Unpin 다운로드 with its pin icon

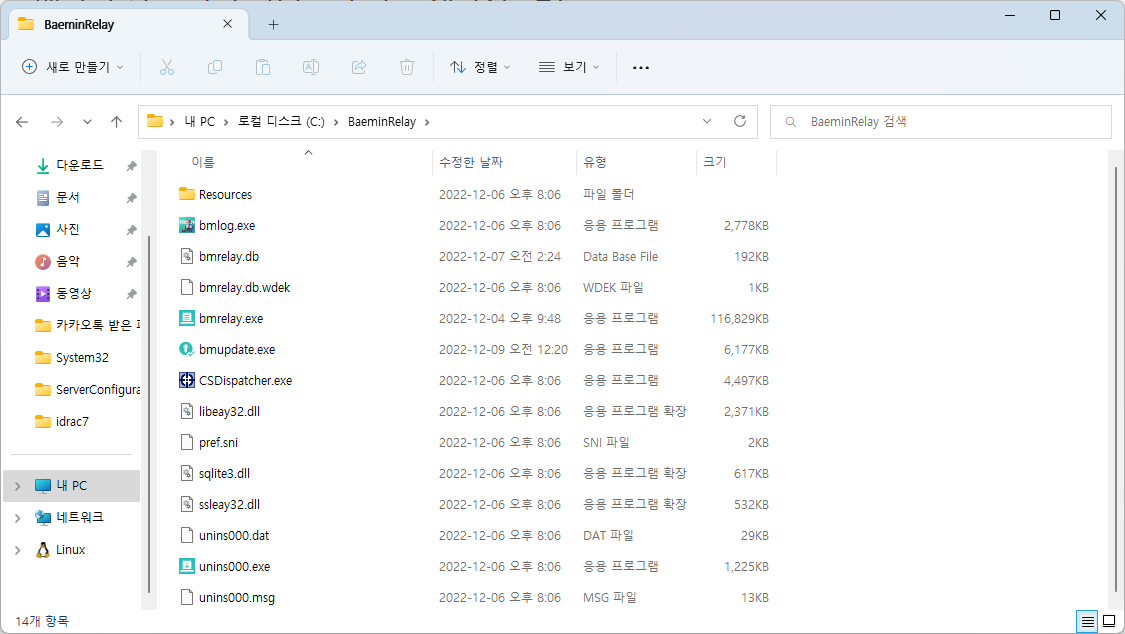point(131,166)
